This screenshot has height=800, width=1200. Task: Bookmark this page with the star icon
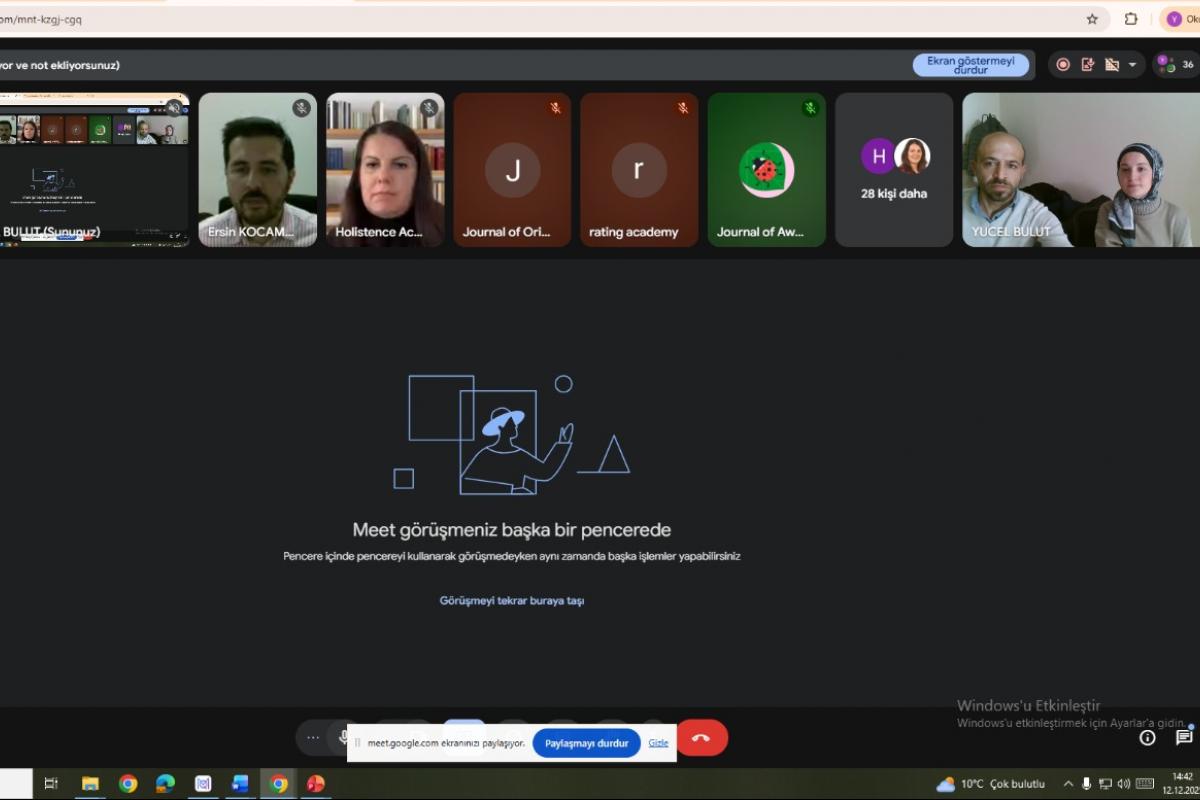(1092, 19)
